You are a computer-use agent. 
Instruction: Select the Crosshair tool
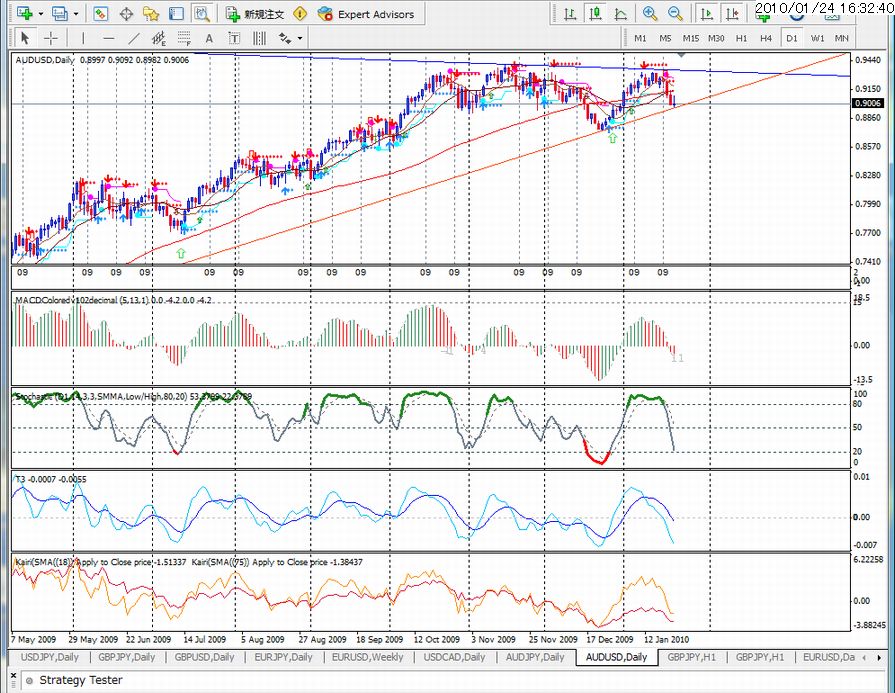tap(51, 38)
